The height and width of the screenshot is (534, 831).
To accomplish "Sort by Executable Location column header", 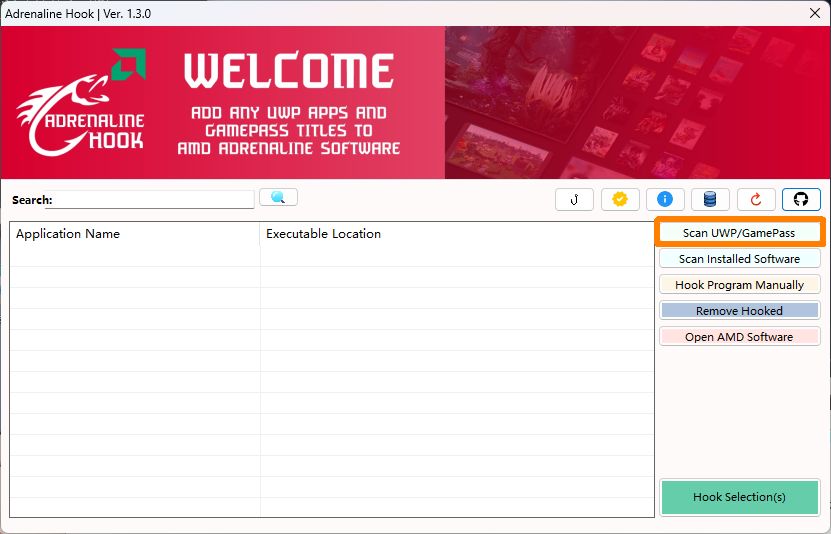I will [457, 234].
